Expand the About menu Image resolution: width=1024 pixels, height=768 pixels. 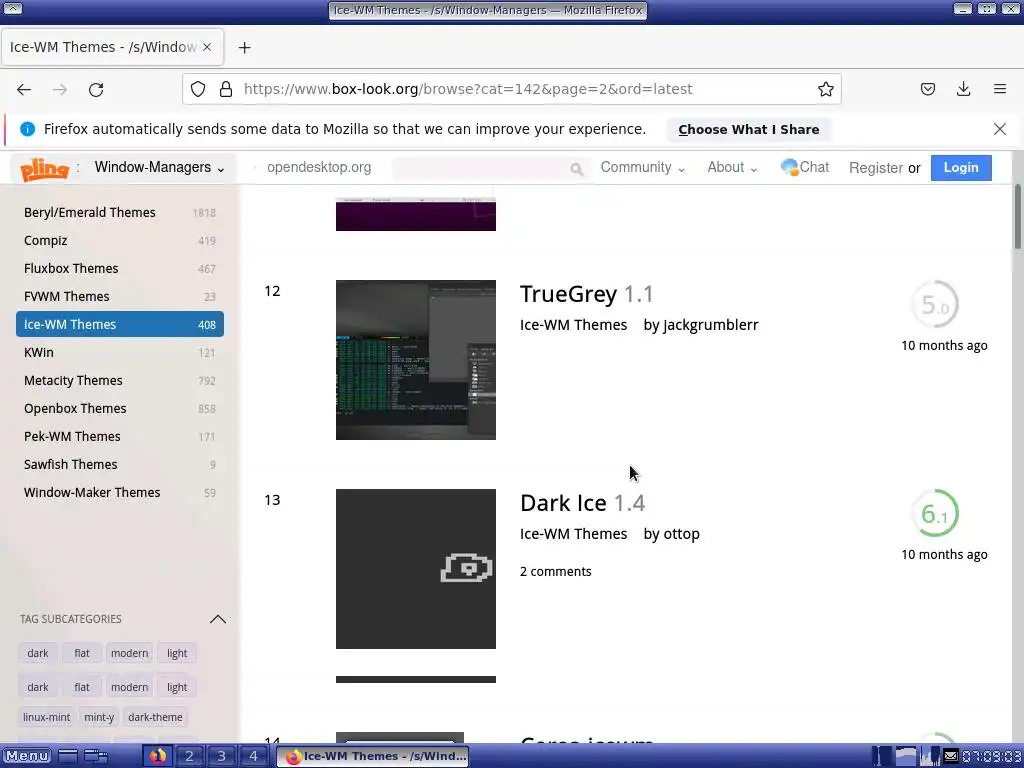(x=732, y=167)
